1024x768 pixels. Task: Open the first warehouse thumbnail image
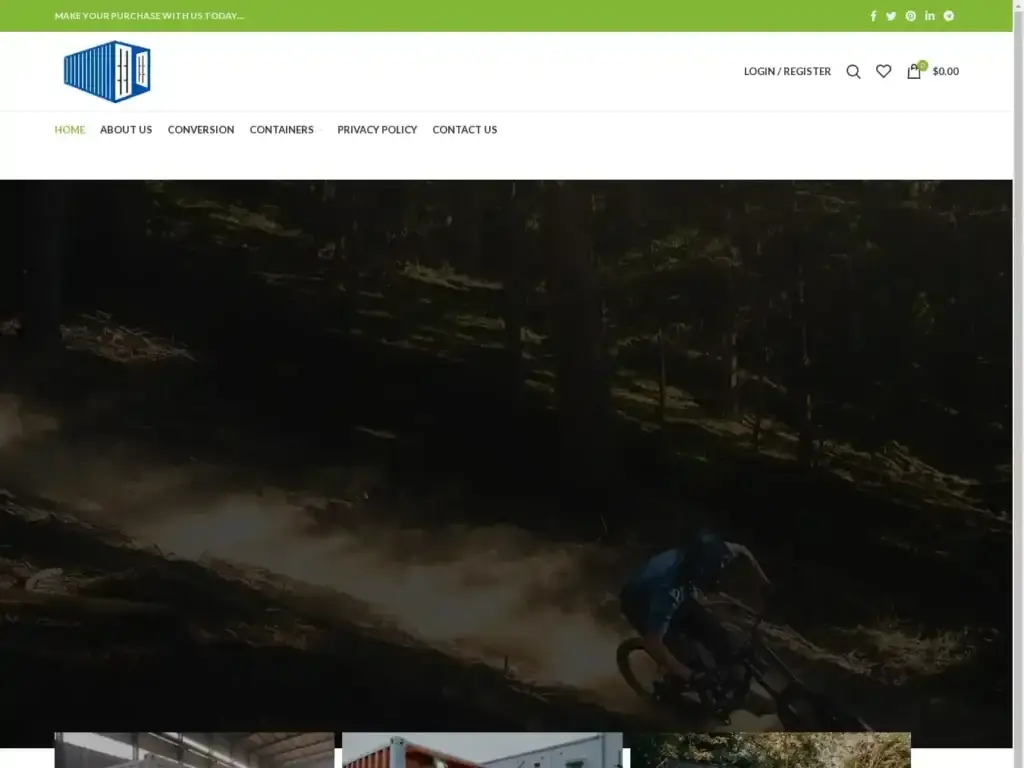pos(194,751)
